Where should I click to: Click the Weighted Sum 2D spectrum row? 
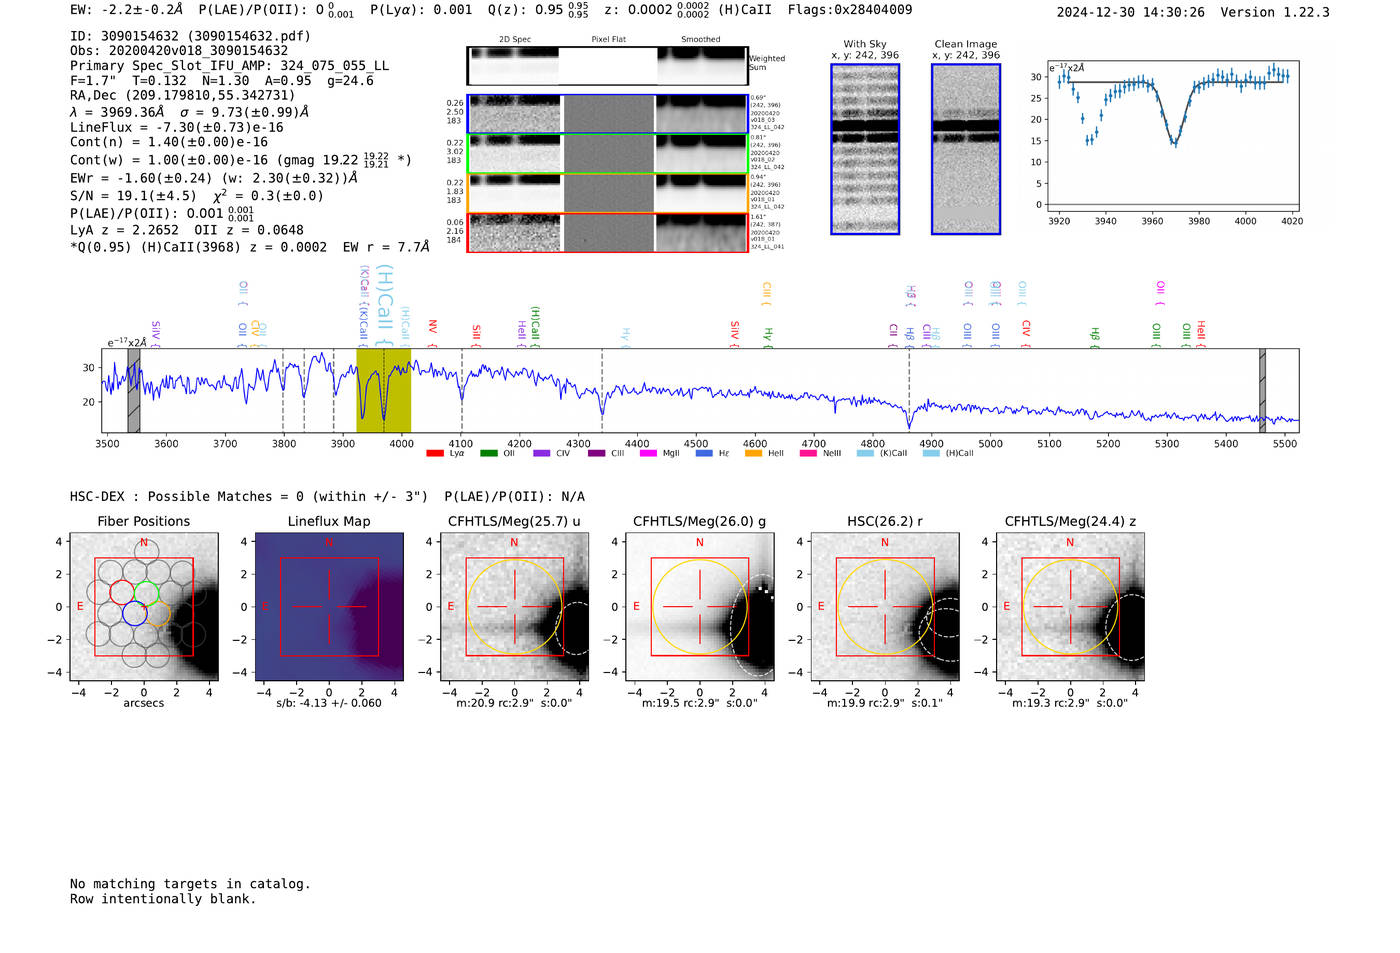607,66
